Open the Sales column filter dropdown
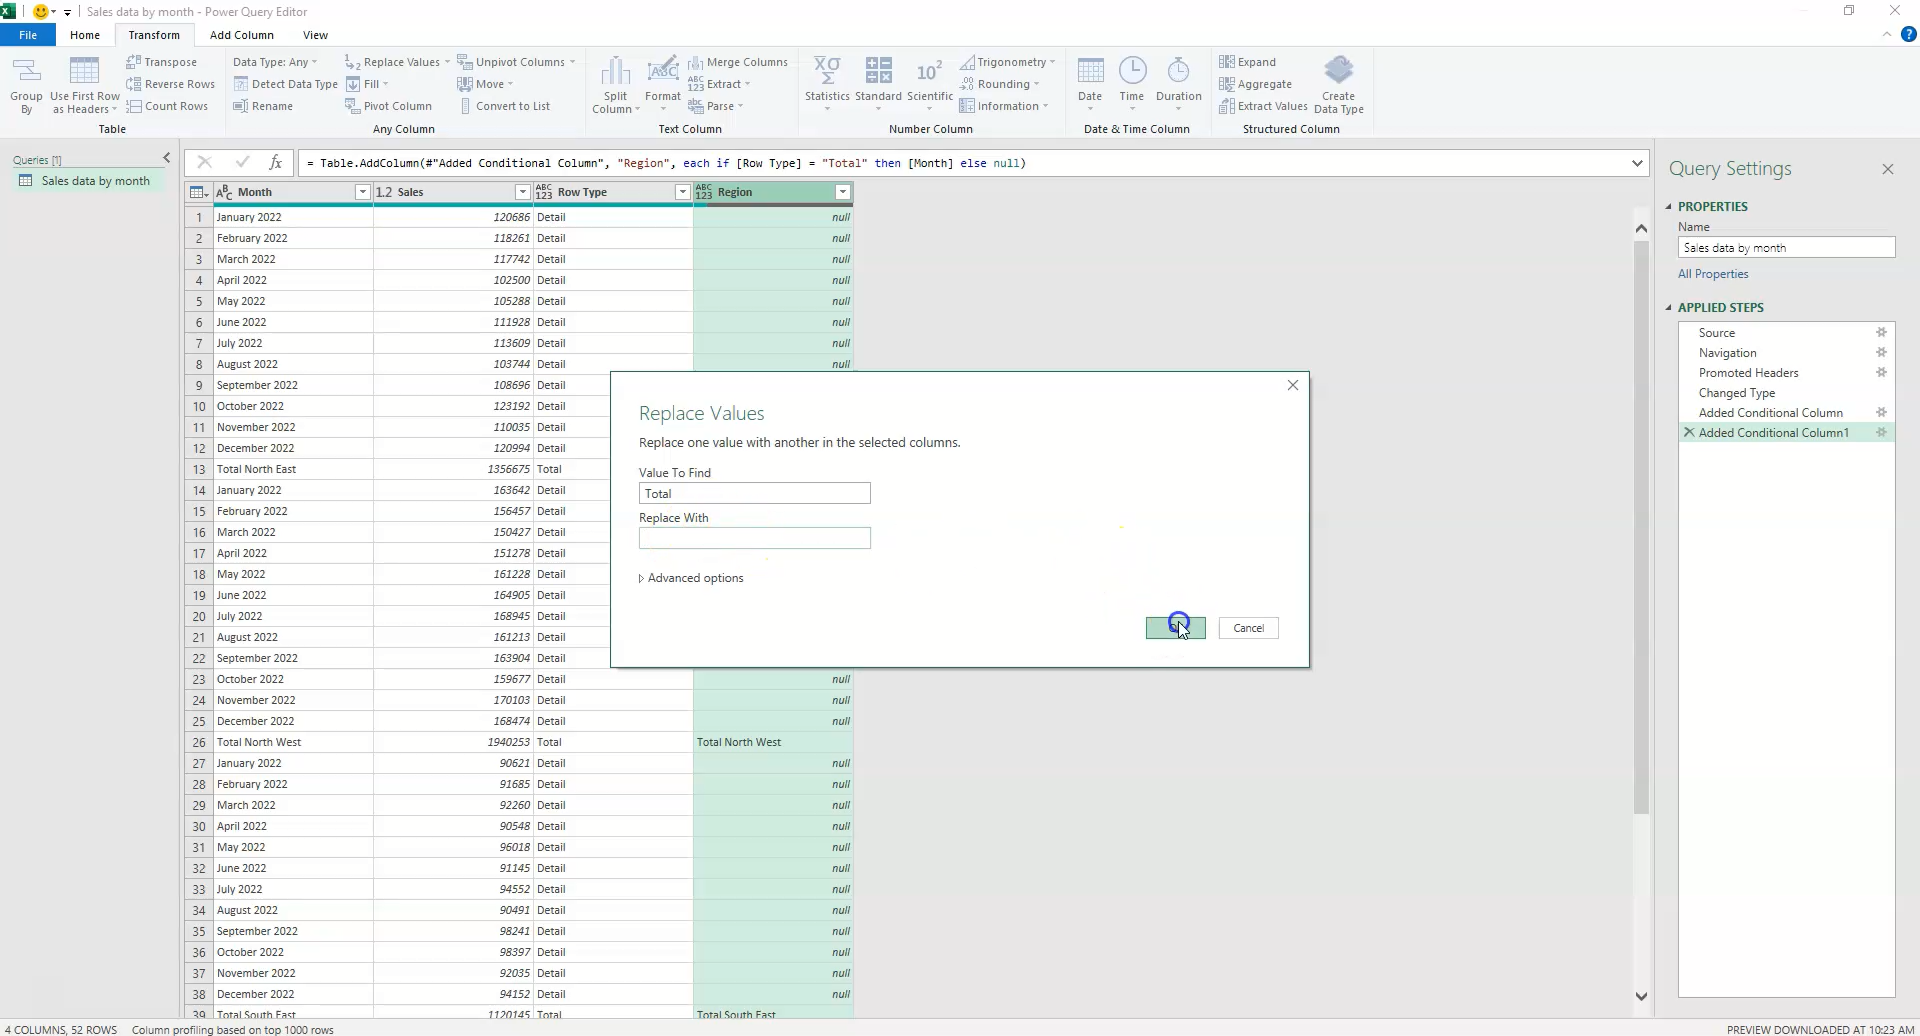Viewport: 1920px width, 1036px height. click(523, 192)
